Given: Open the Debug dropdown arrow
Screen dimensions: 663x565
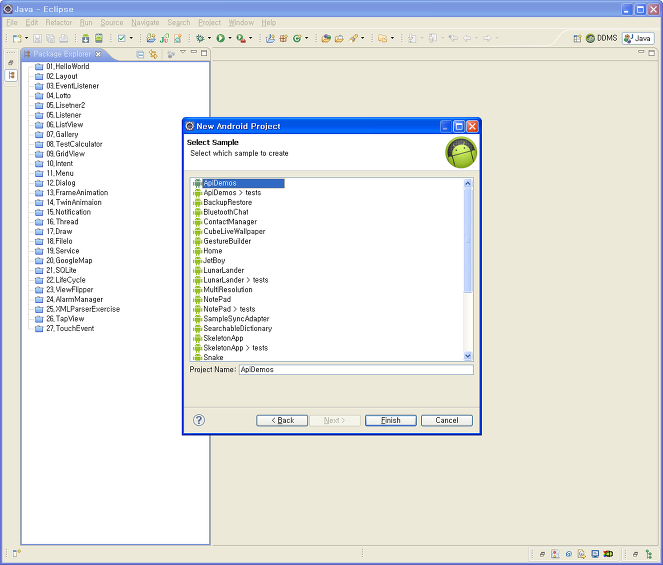Looking at the screenshot, I should coord(209,38).
